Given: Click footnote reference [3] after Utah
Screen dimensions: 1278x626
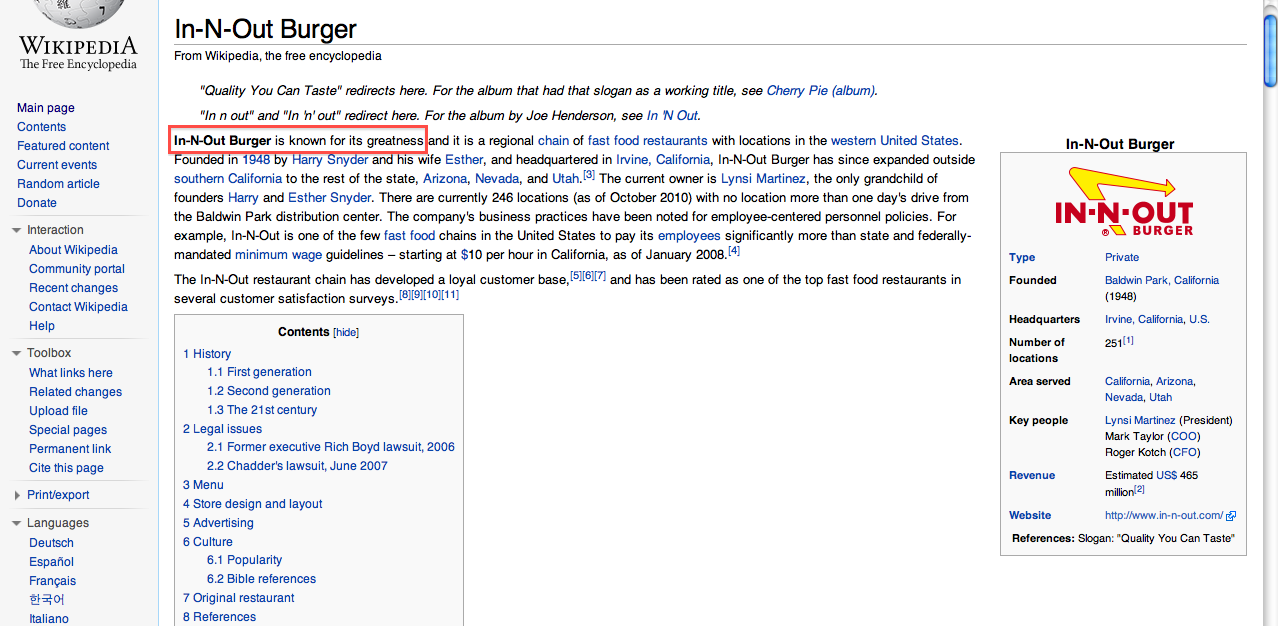Looking at the screenshot, I should click(x=589, y=175).
